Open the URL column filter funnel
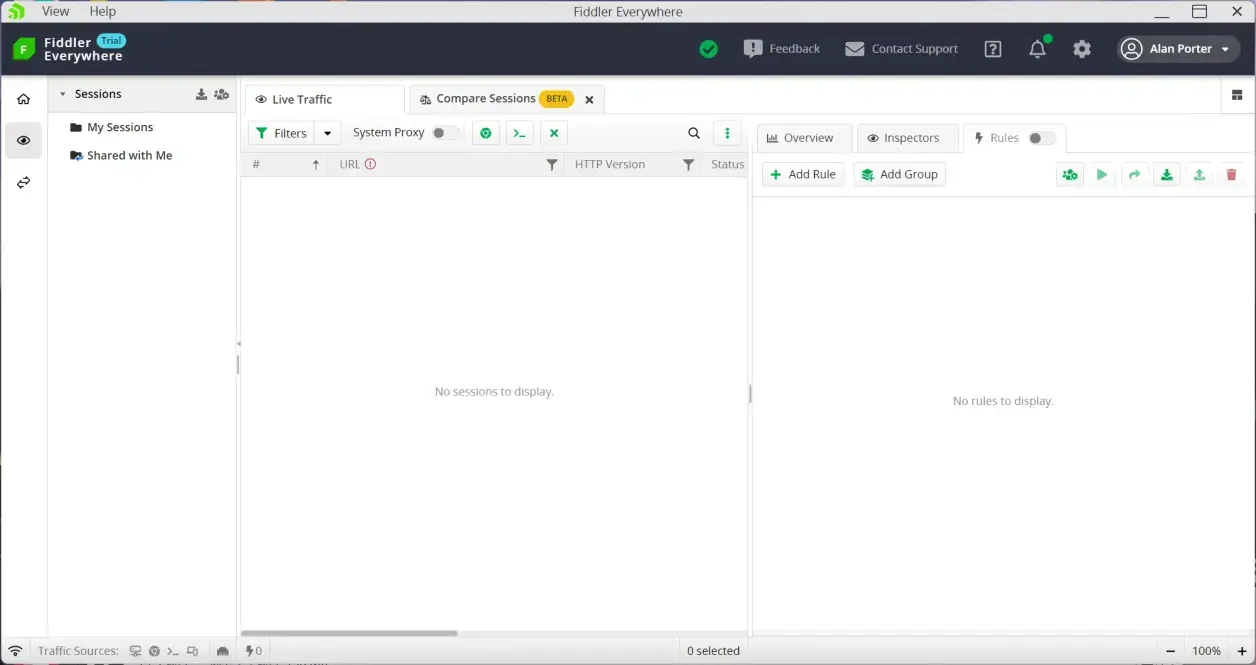The width and height of the screenshot is (1256, 665). coord(552,165)
